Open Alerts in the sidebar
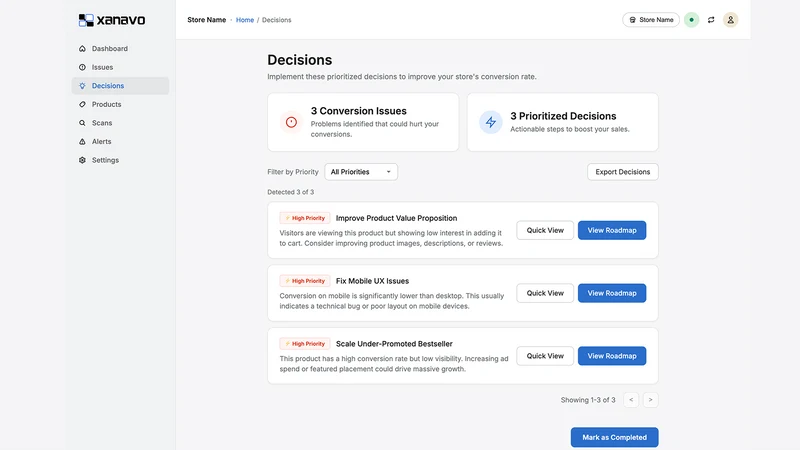The height and width of the screenshot is (450, 800). (x=120, y=141)
